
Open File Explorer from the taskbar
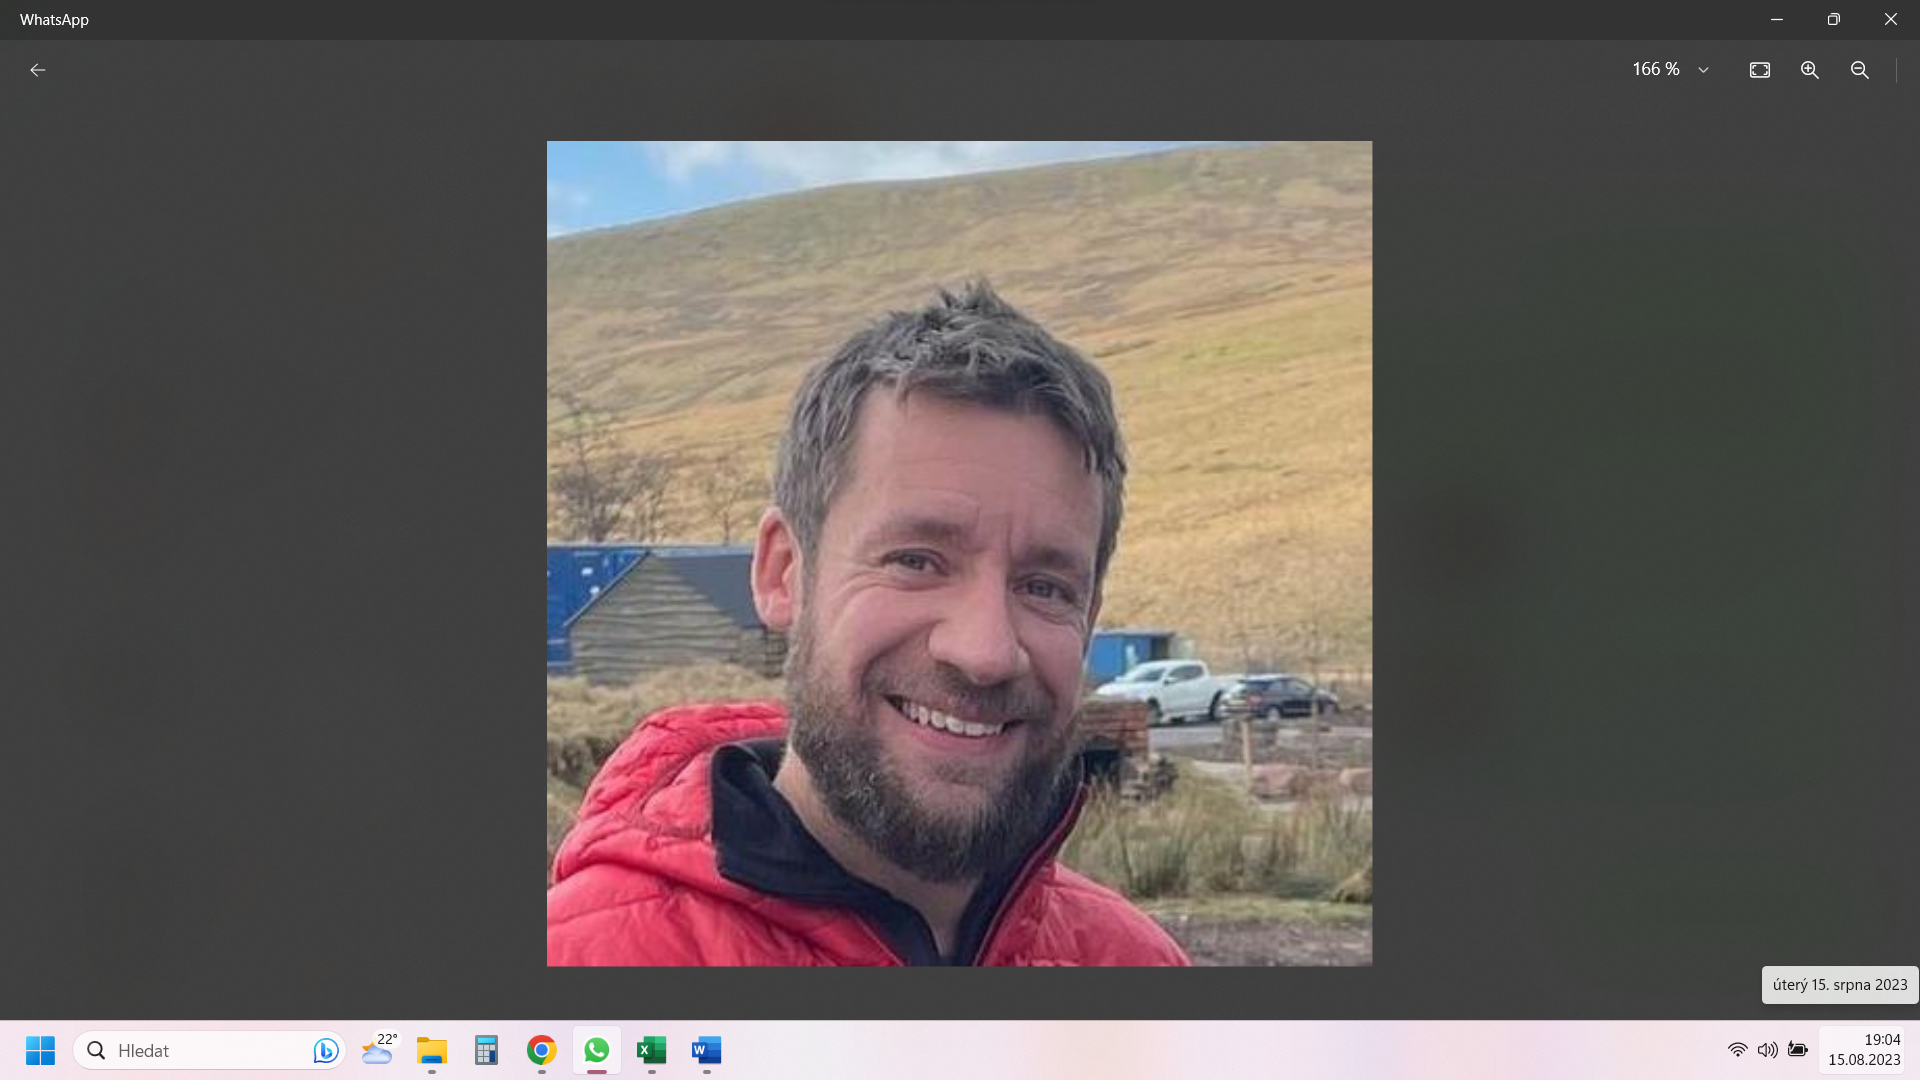(432, 1050)
